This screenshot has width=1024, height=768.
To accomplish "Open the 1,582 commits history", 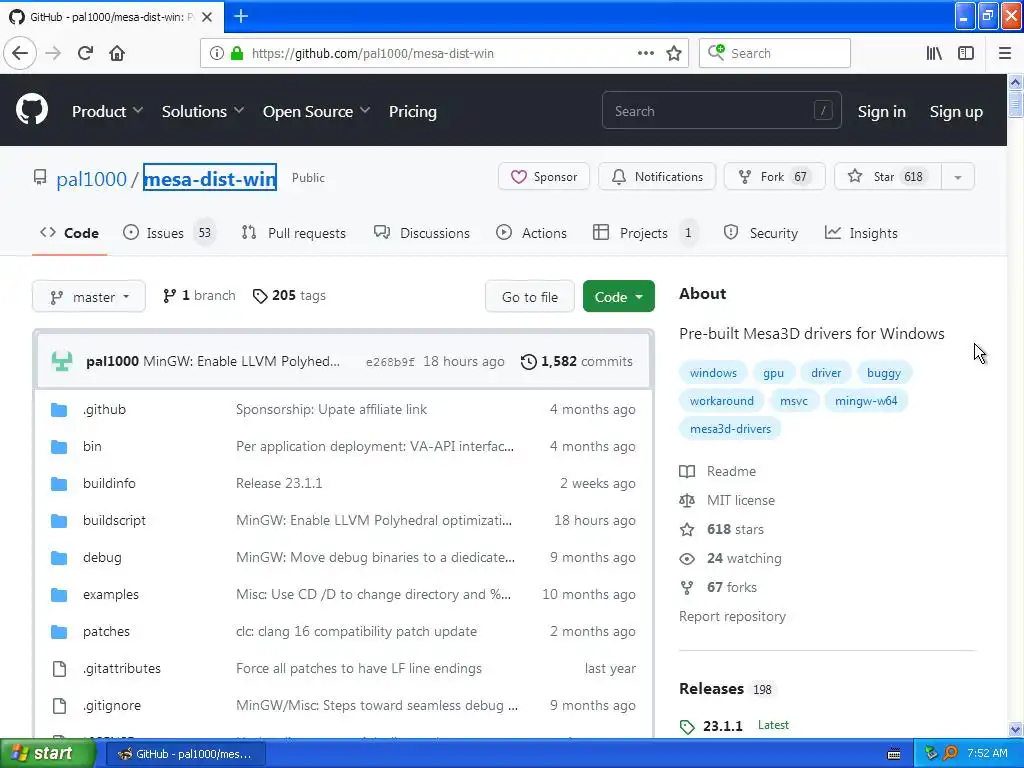I will click(577, 361).
